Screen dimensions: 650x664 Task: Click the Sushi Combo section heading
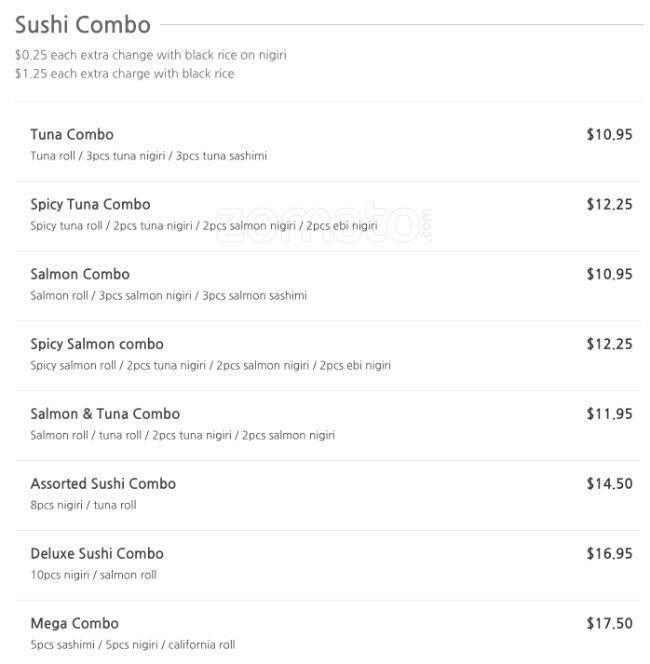[83, 25]
